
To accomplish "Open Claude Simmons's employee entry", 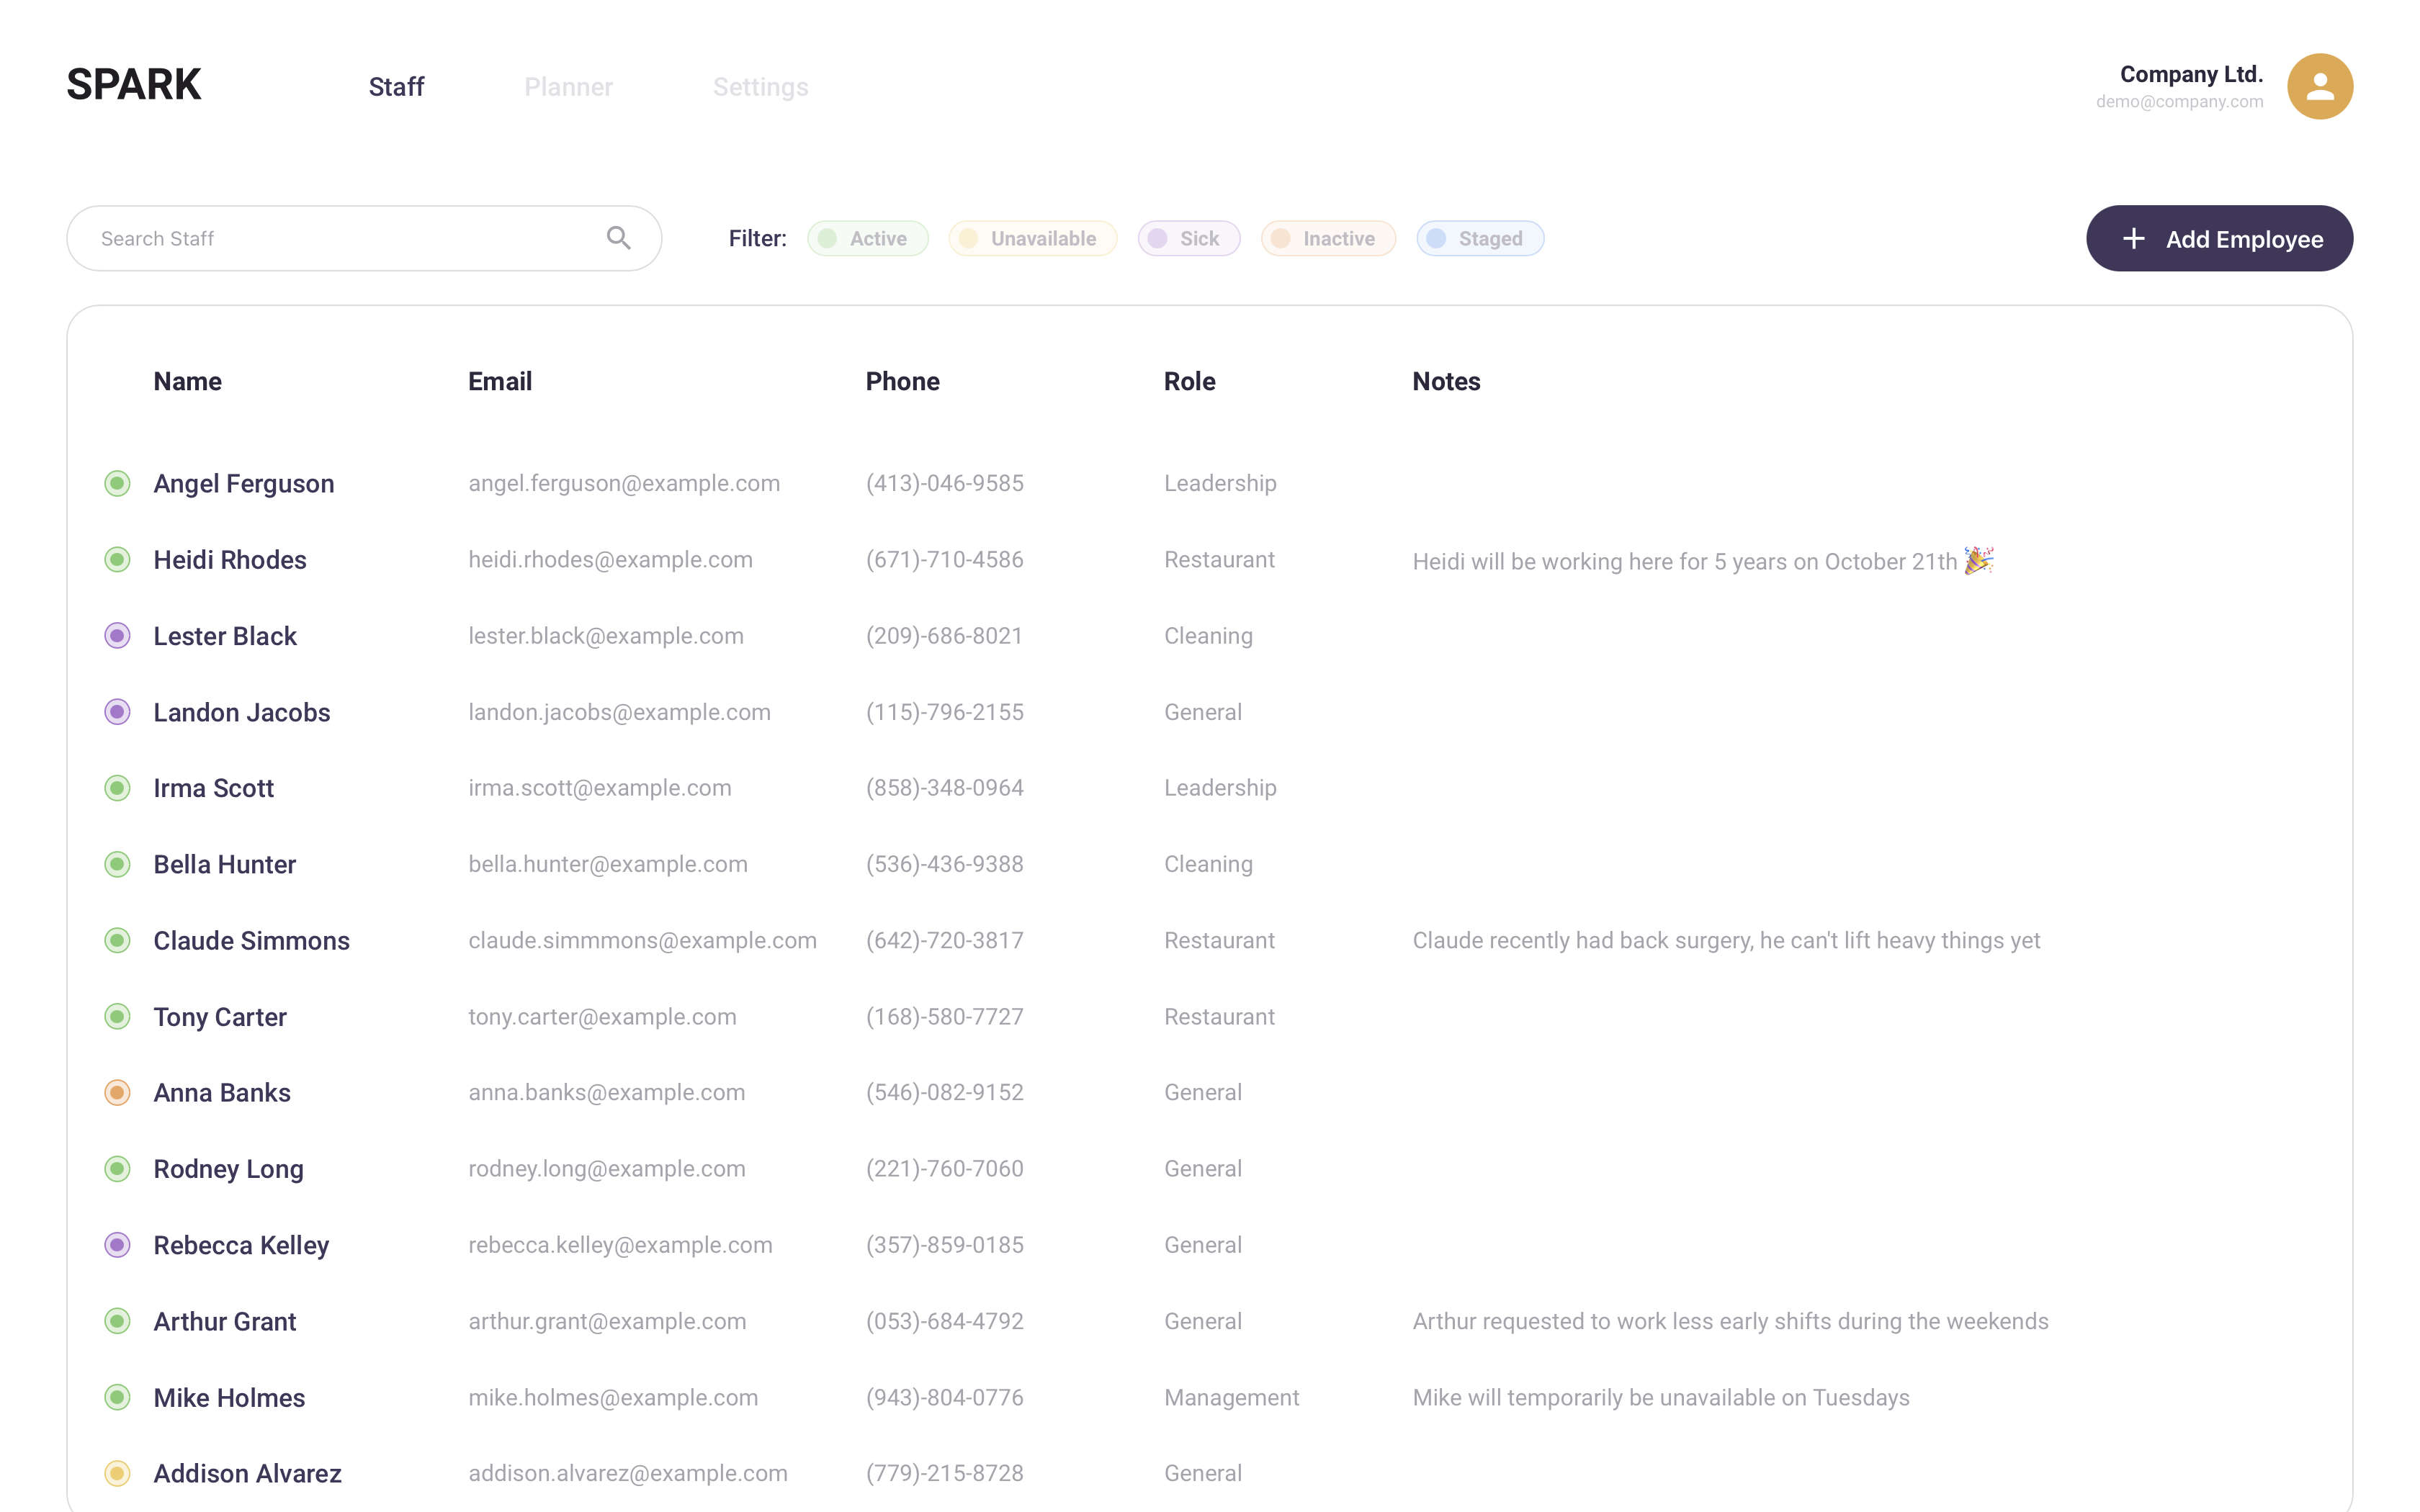I will [251, 941].
